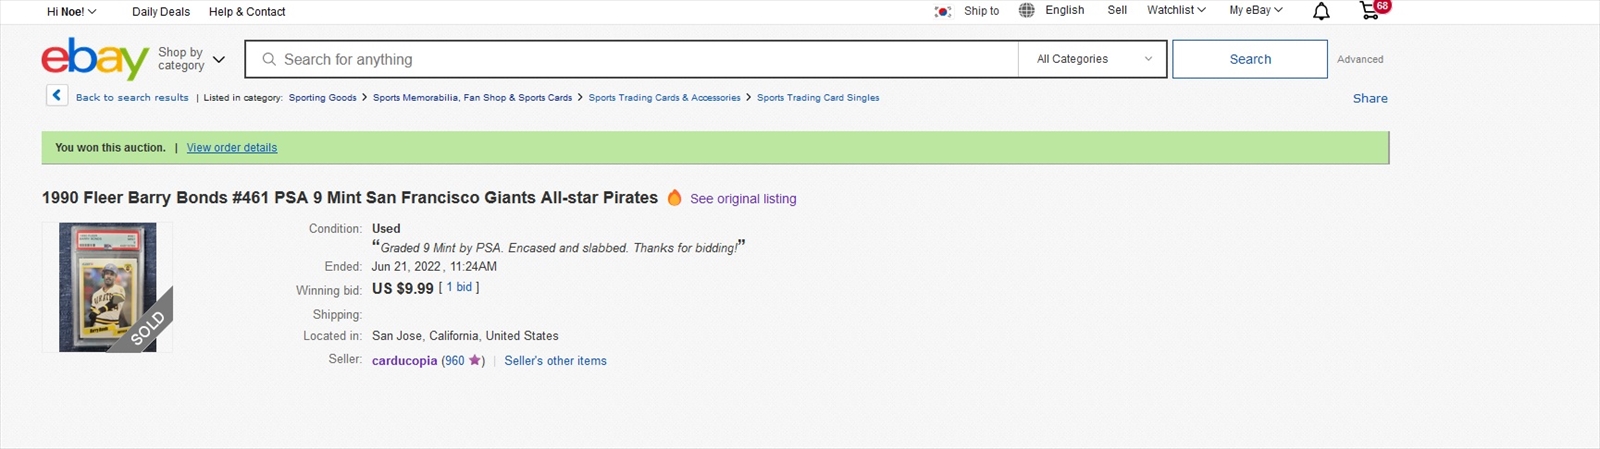This screenshot has width=1600, height=449.
Task: Click the 'You won this auction.' message
Action: (x=110, y=148)
